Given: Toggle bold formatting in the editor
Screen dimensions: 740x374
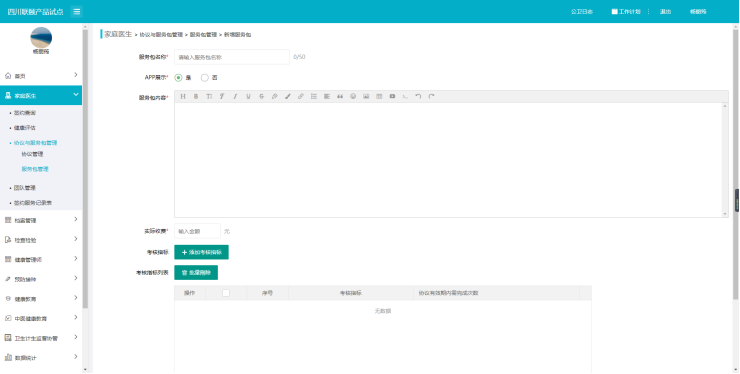Looking at the screenshot, I should tap(196, 96).
